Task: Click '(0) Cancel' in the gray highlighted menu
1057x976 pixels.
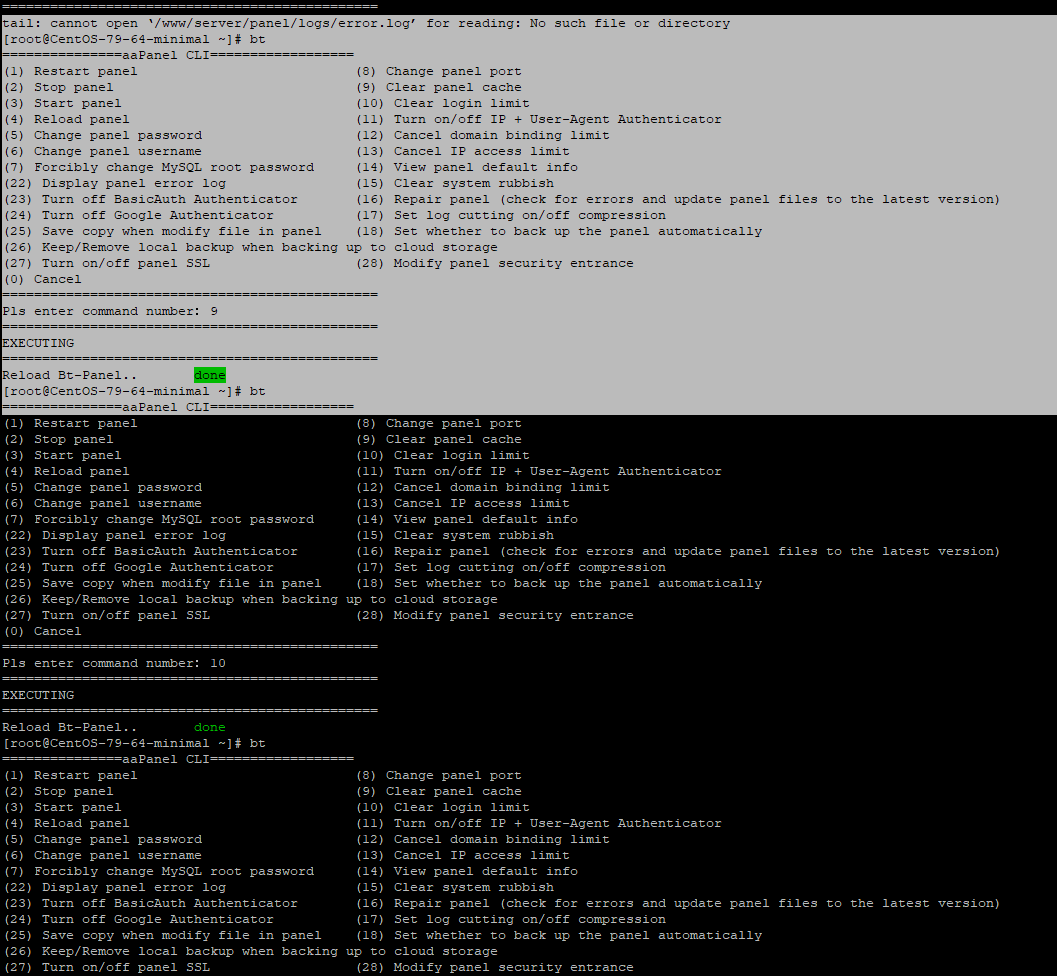Action: point(42,280)
